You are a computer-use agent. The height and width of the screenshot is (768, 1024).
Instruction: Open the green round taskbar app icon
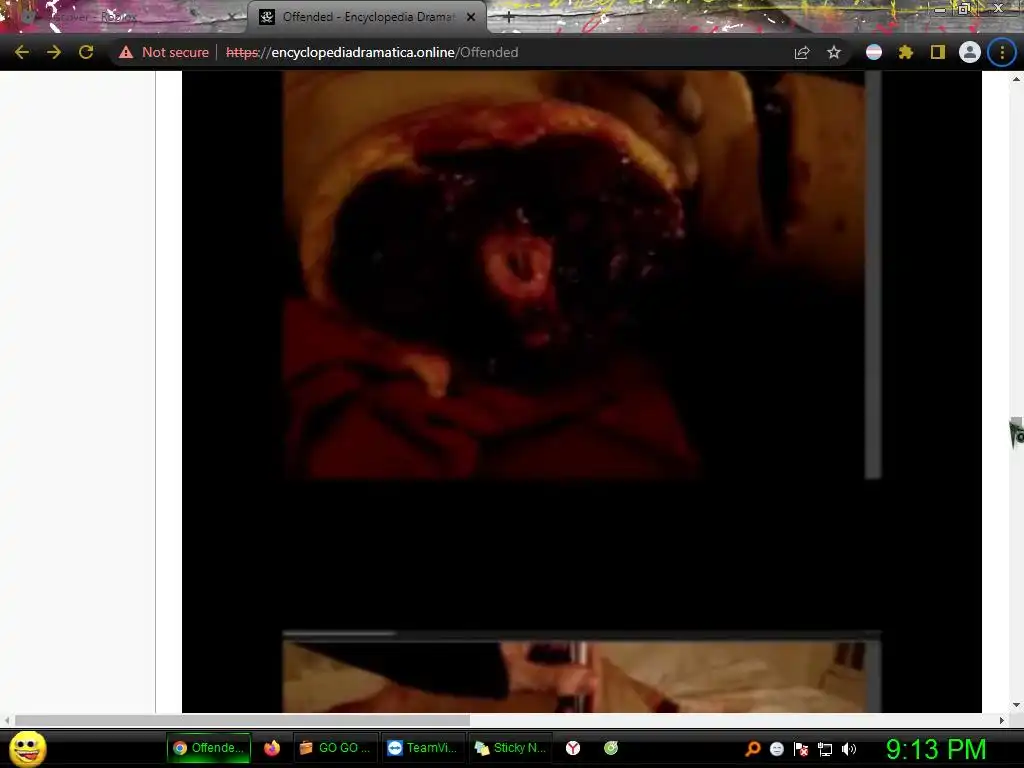611,748
